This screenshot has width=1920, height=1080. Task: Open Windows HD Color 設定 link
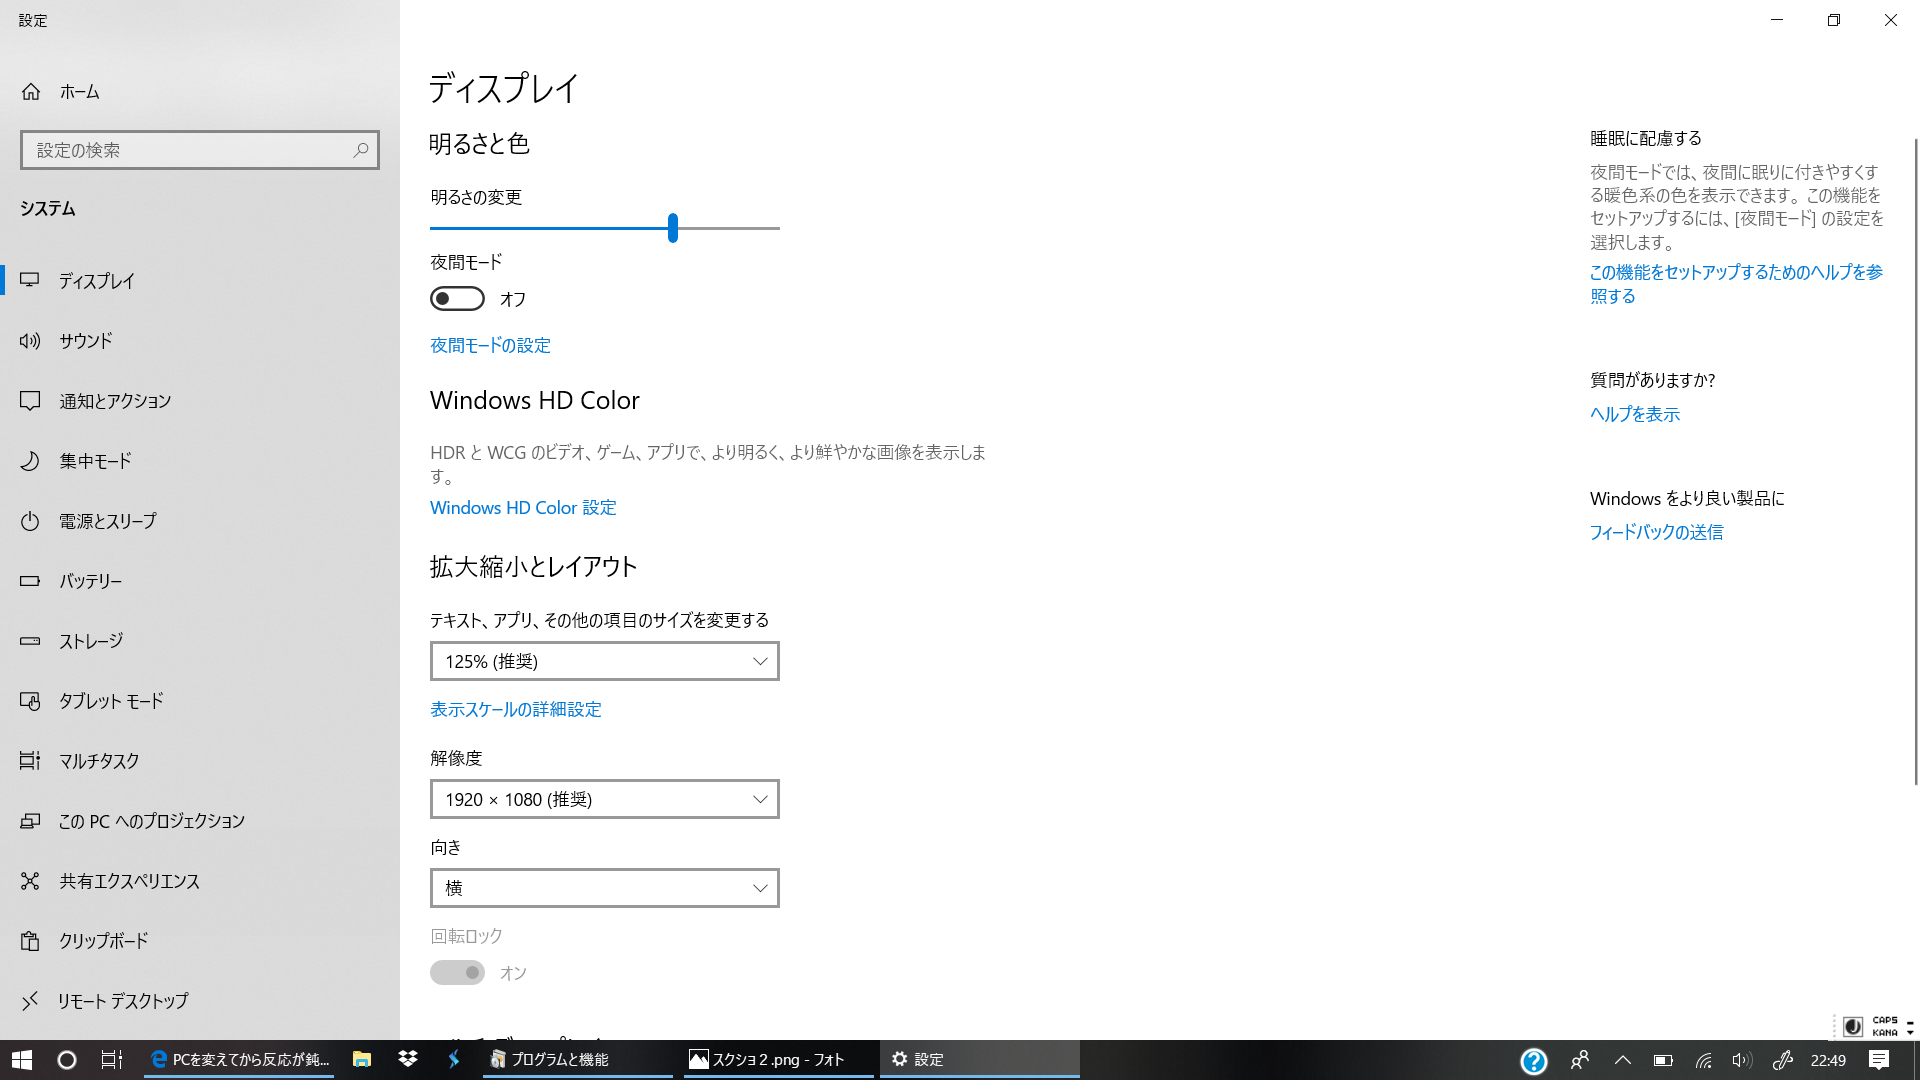(x=523, y=508)
